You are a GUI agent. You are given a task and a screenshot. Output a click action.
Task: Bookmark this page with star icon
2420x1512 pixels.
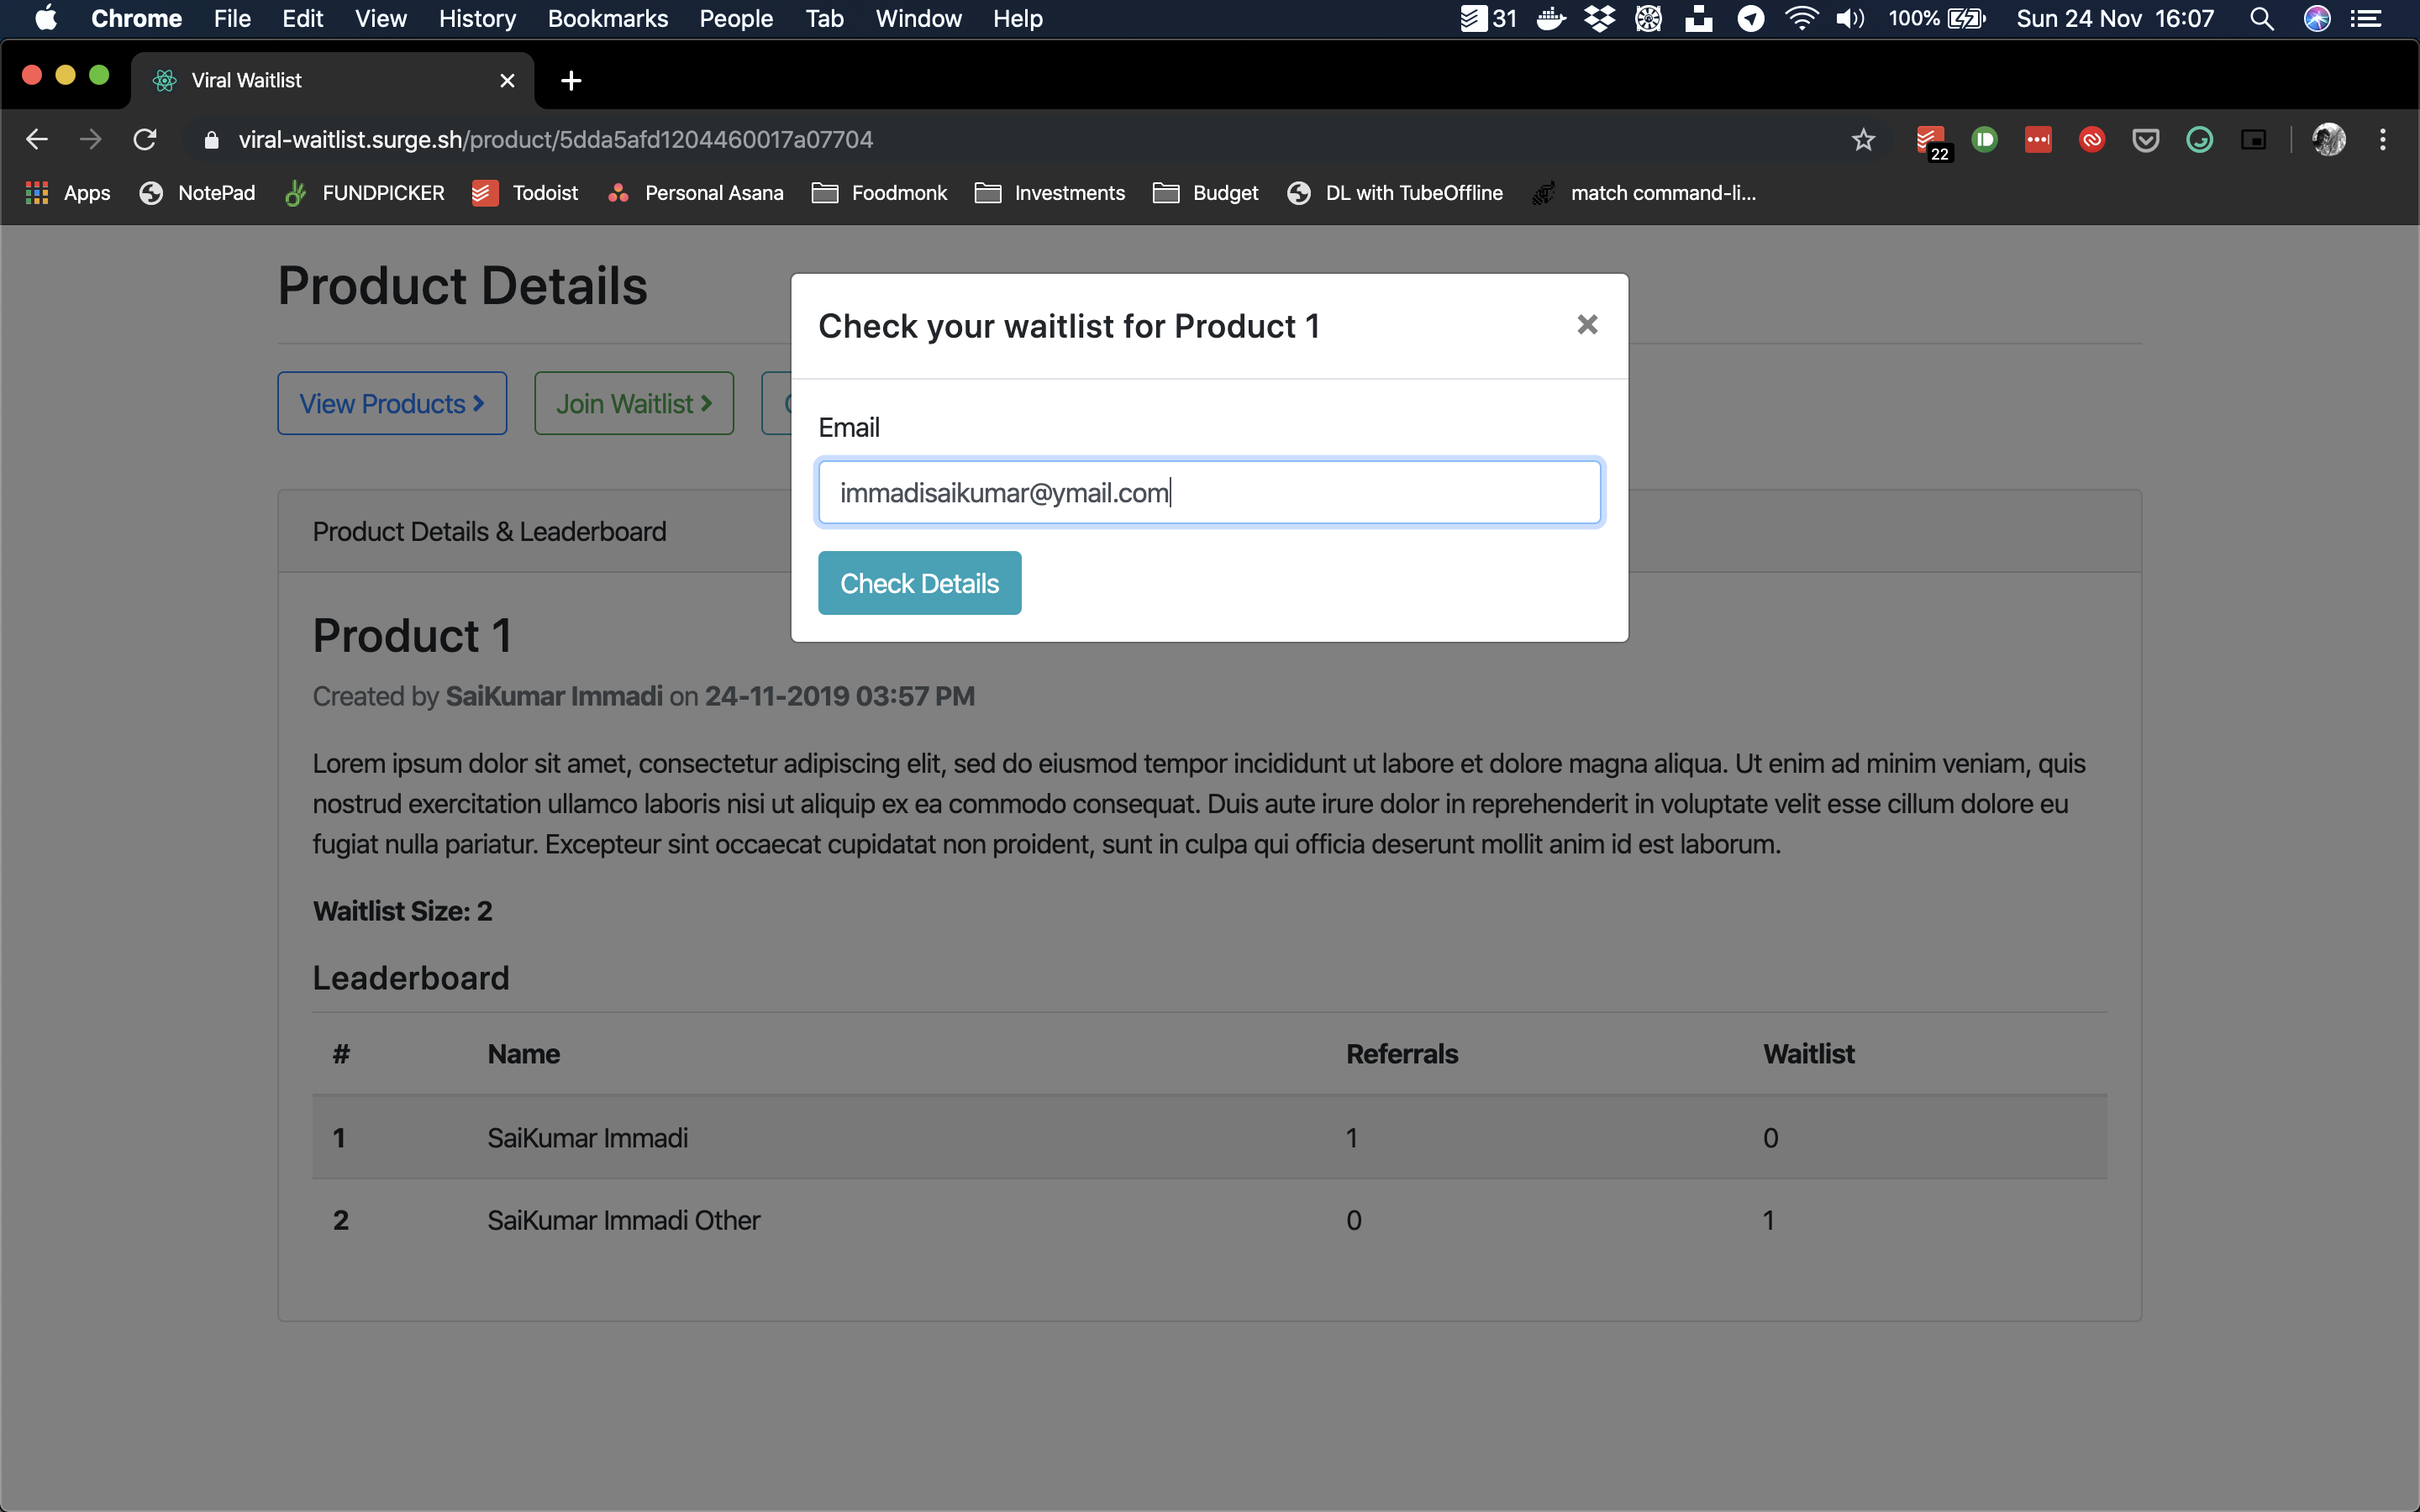[x=1862, y=140]
